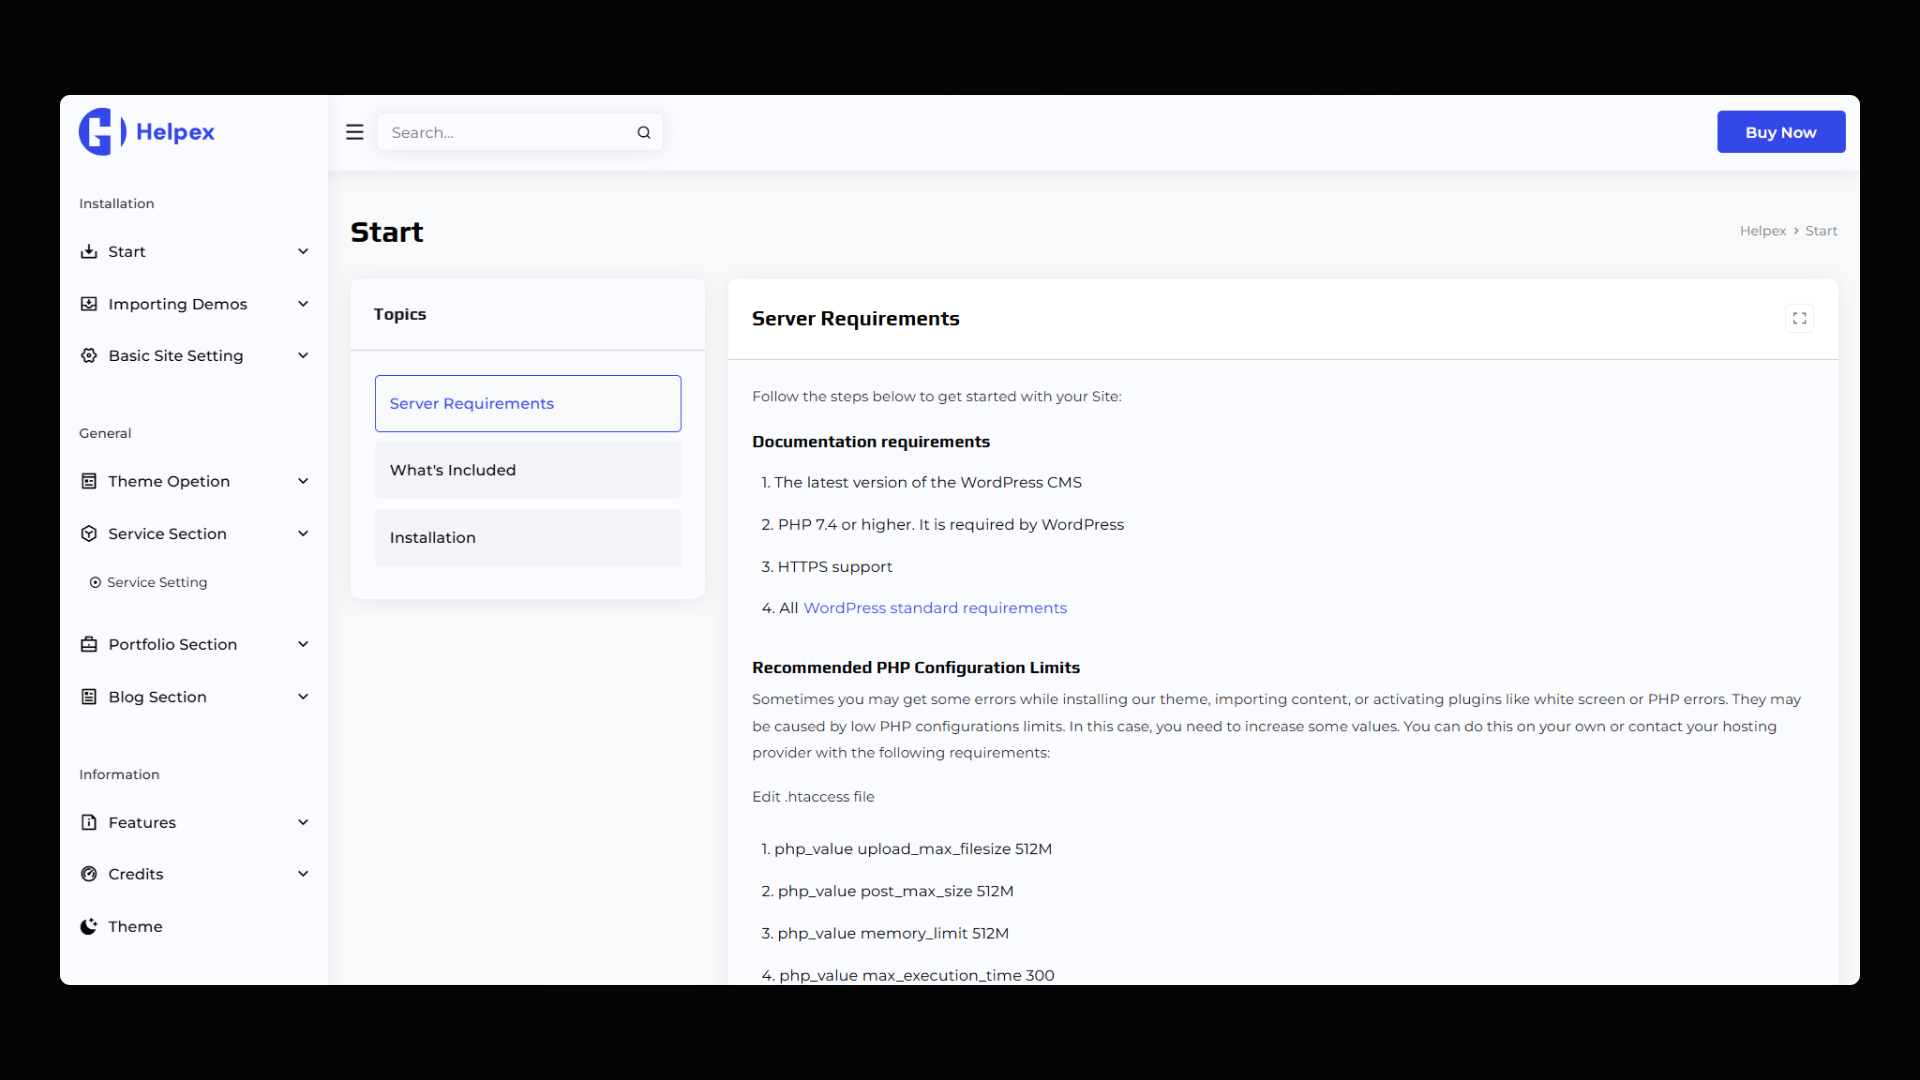Open WordPress standard requirements link
The image size is (1920, 1080).
[x=935, y=608]
